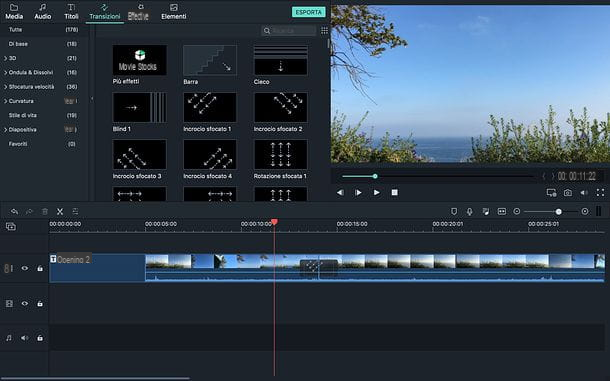Image resolution: width=610 pixels, height=381 pixels.
Task: Select the Barra transition
Action: 210,60
